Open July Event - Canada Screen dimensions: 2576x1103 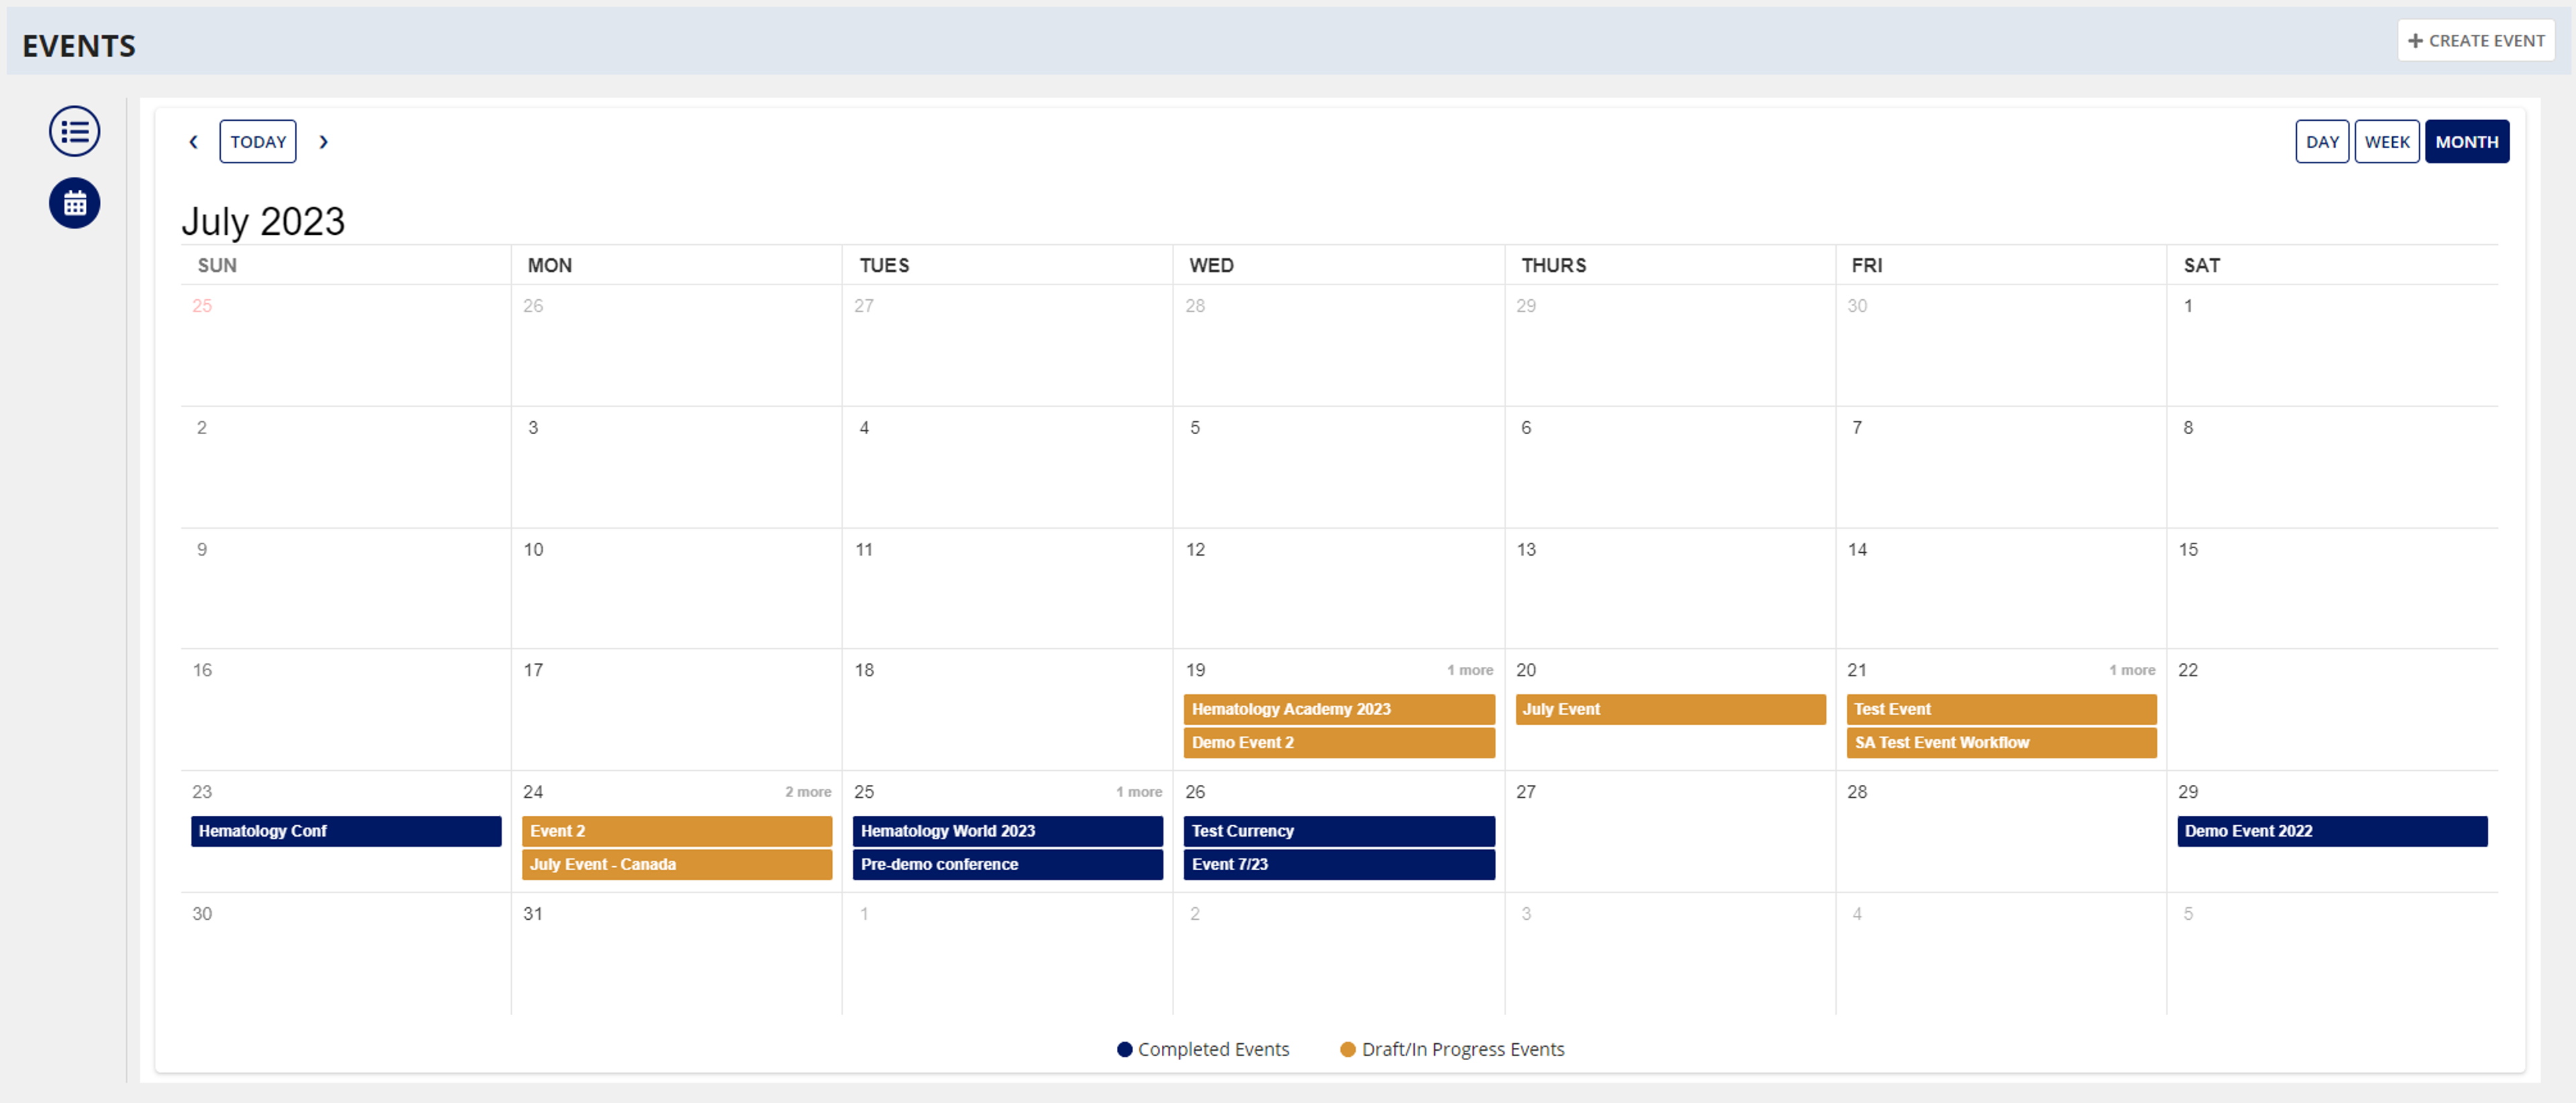(677, 864)
